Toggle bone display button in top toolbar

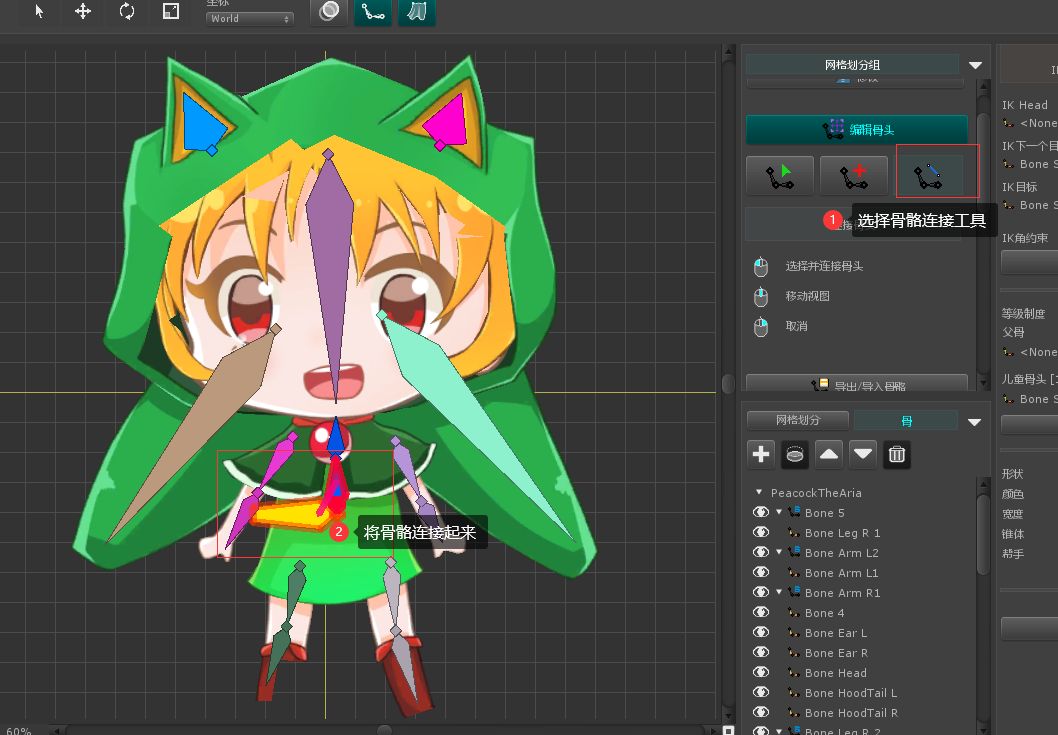pos(372,11)
